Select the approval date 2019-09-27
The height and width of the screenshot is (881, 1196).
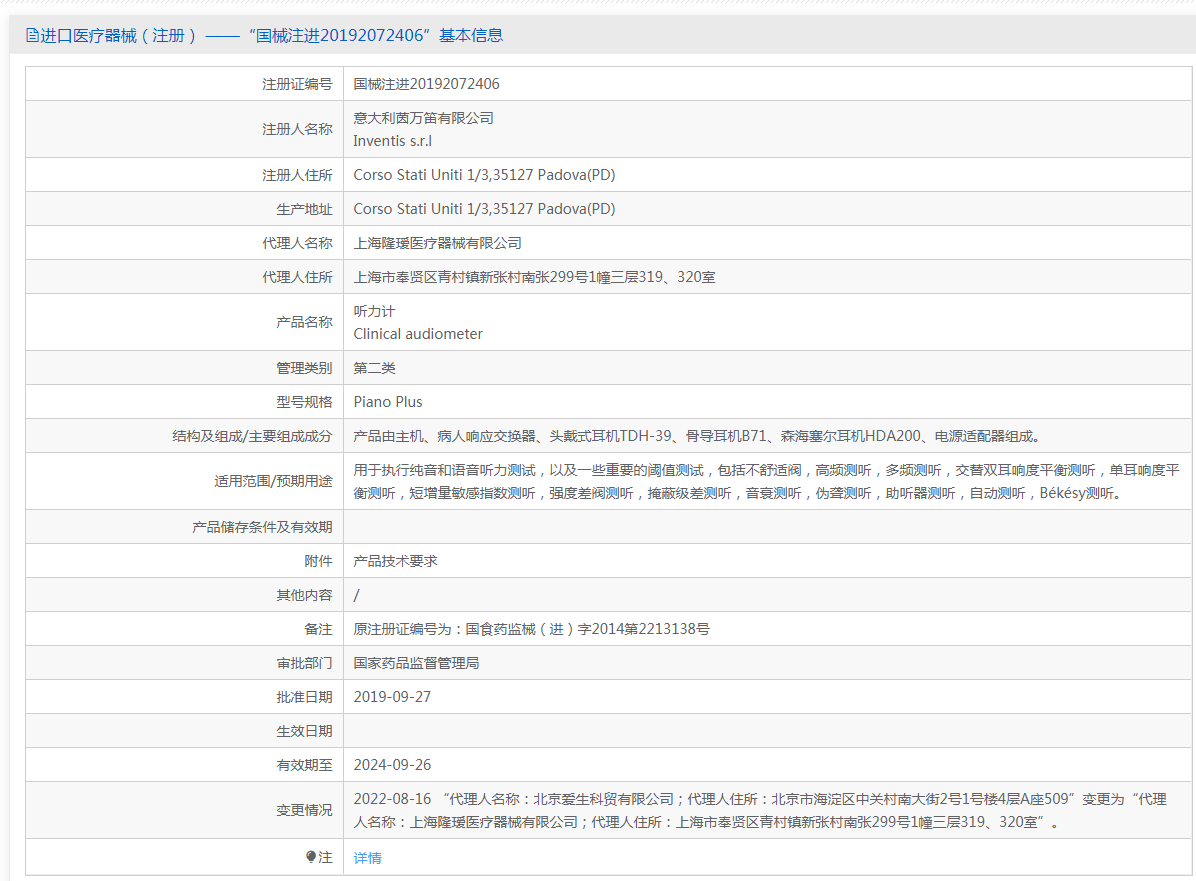click(392, 697)
